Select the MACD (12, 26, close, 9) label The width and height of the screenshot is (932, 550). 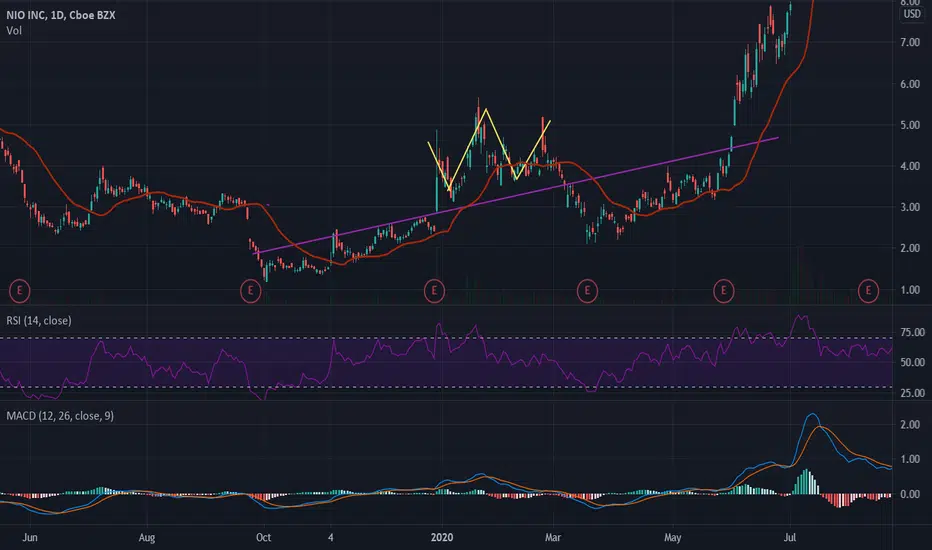point(59,416)
